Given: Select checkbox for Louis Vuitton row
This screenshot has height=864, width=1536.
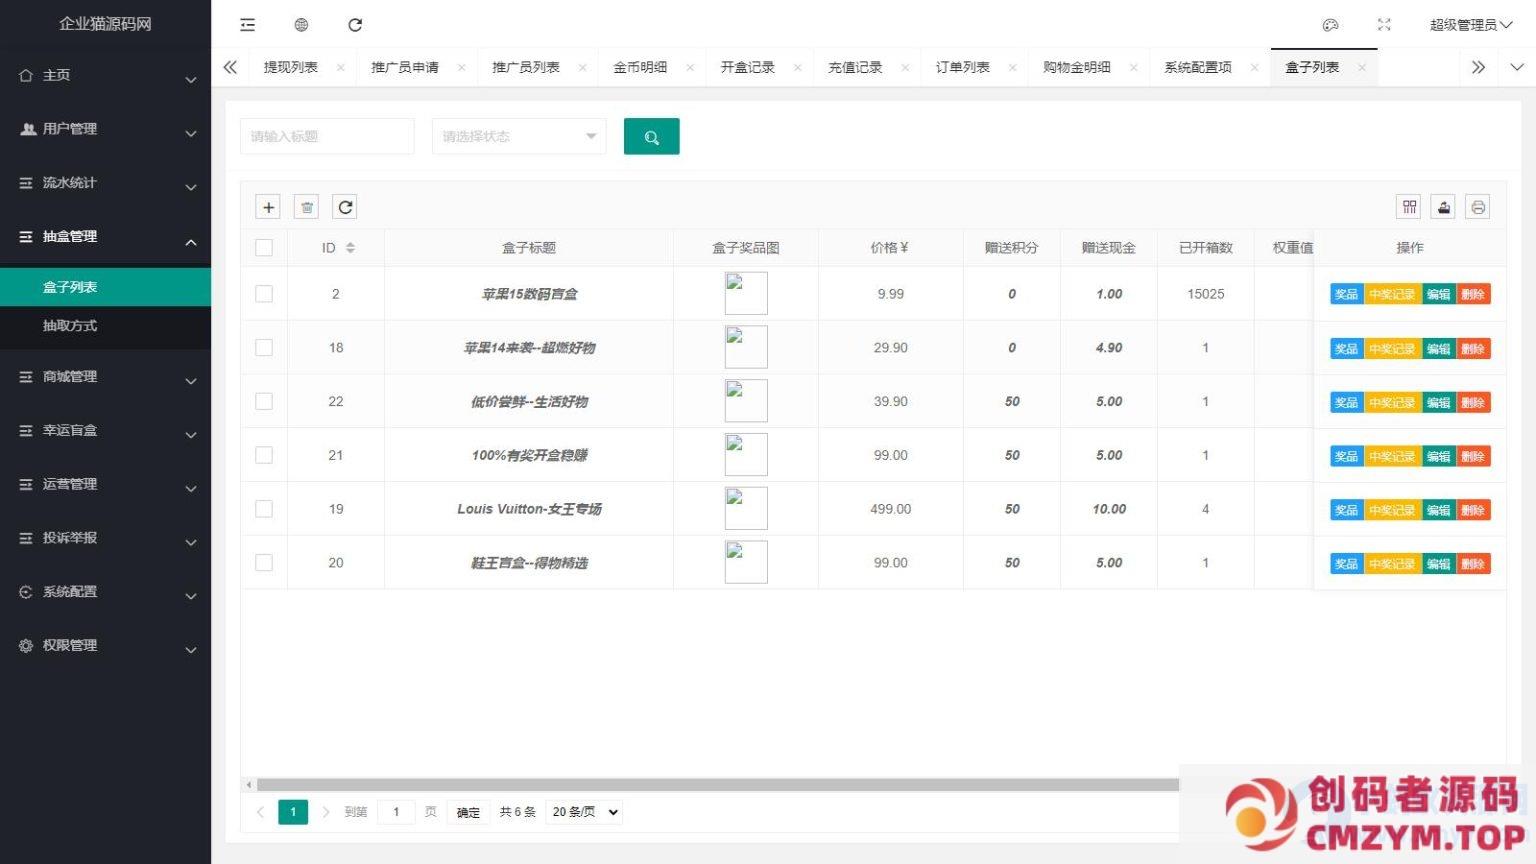Looking at the screenshot, I should (264, 509).
